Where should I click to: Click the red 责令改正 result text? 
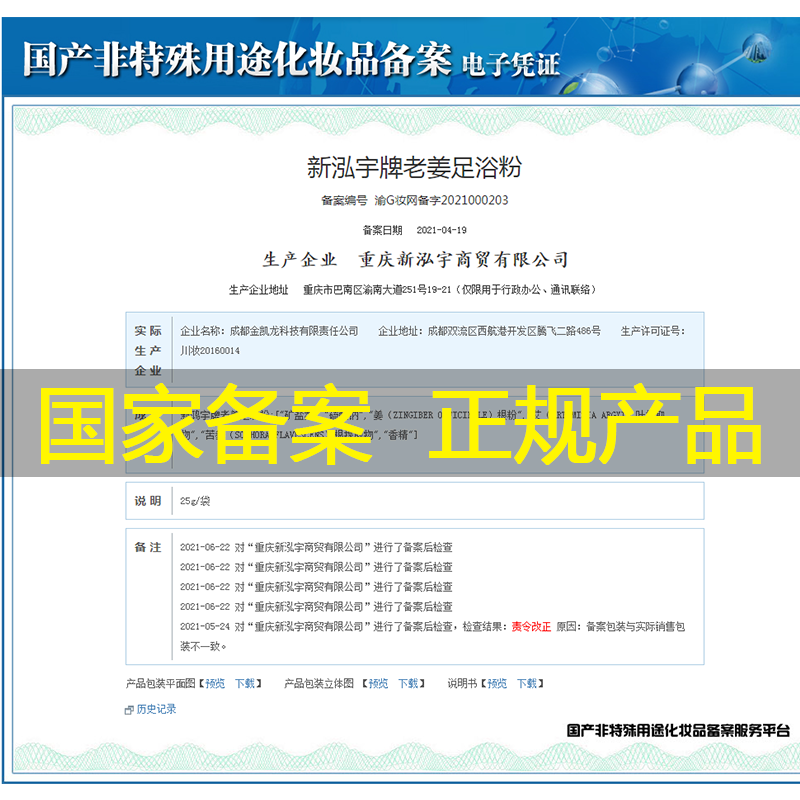pos(531,627)
